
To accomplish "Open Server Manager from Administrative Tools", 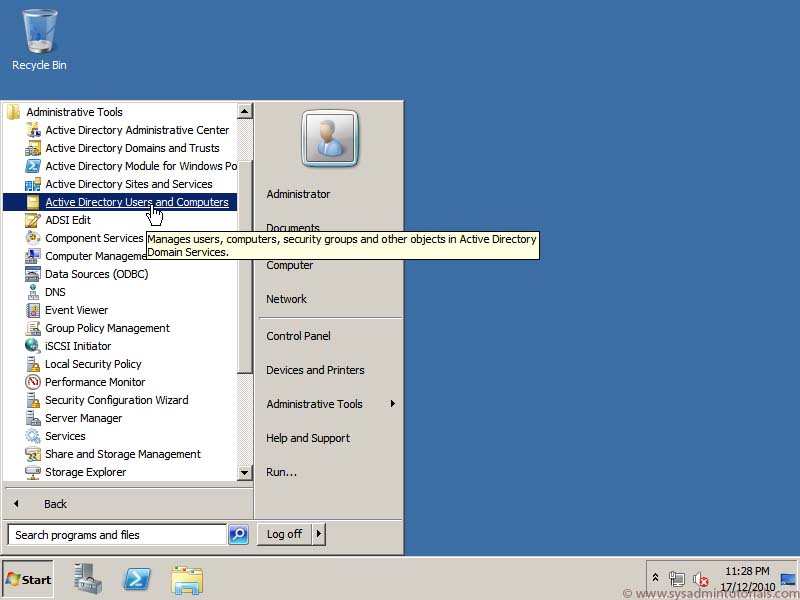I will coord(84,418).
